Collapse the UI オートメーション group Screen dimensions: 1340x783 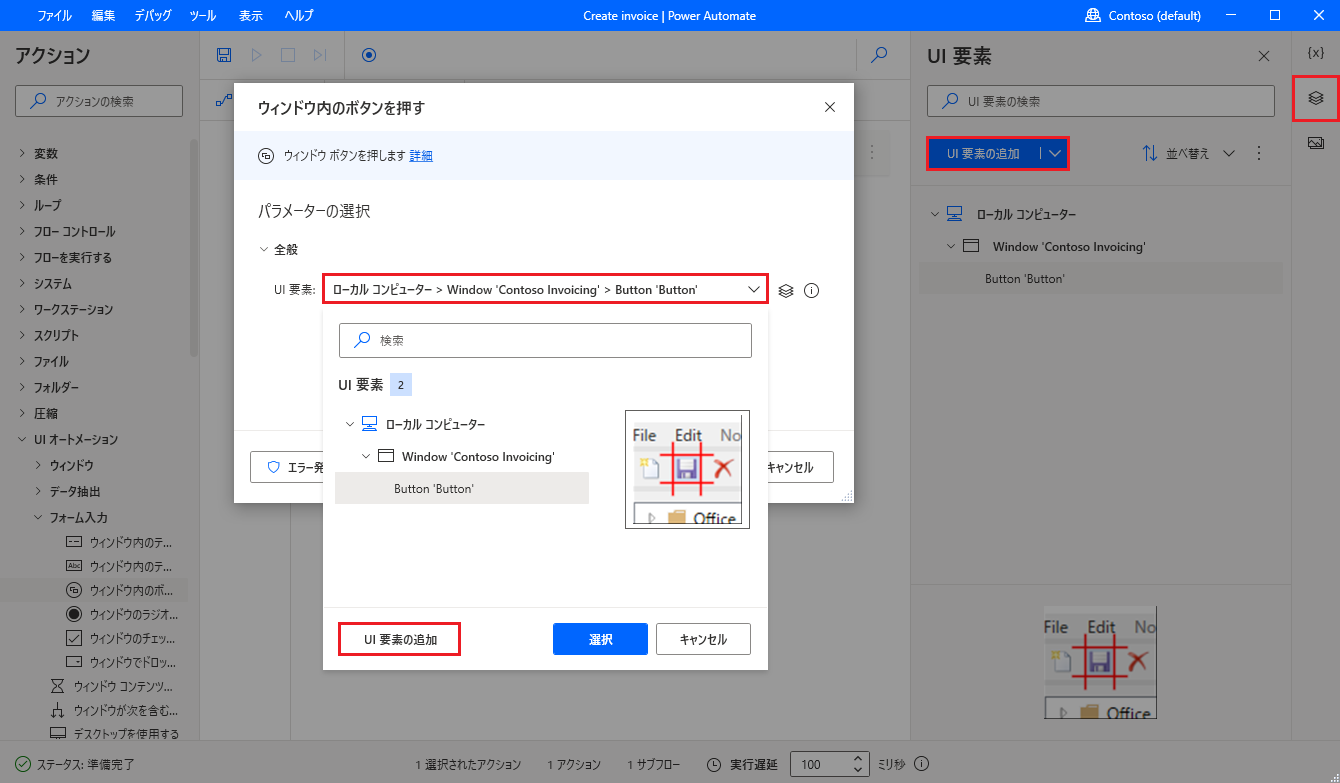point(22,439)
